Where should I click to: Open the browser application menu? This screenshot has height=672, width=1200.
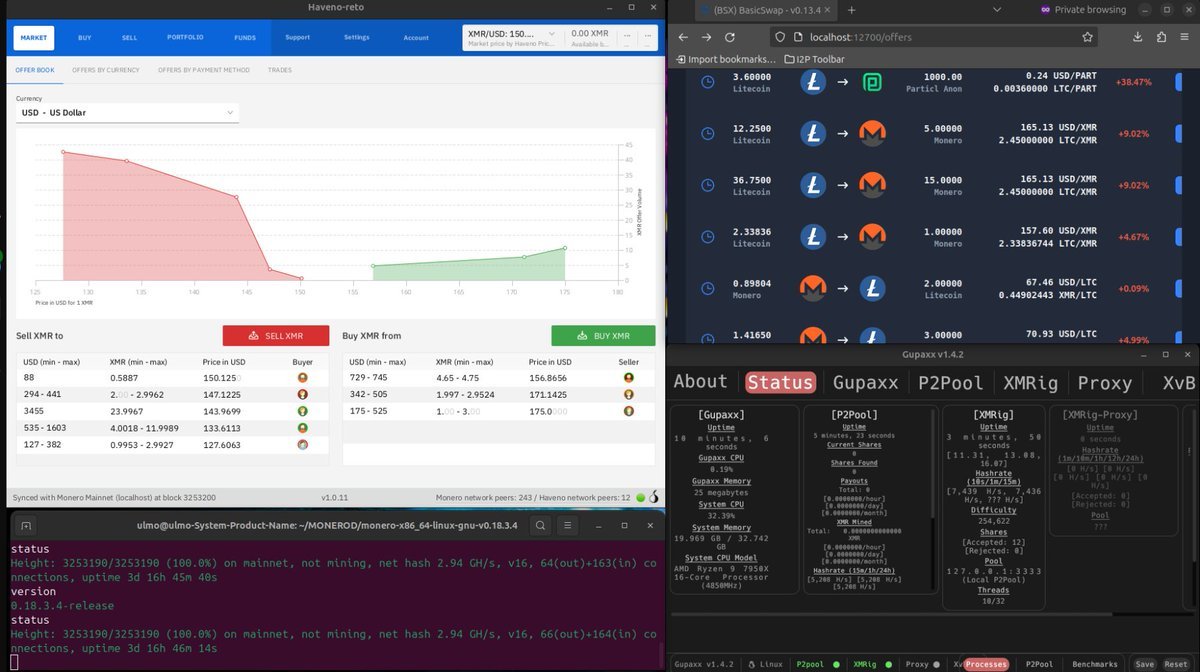(x=1182, y=37)
